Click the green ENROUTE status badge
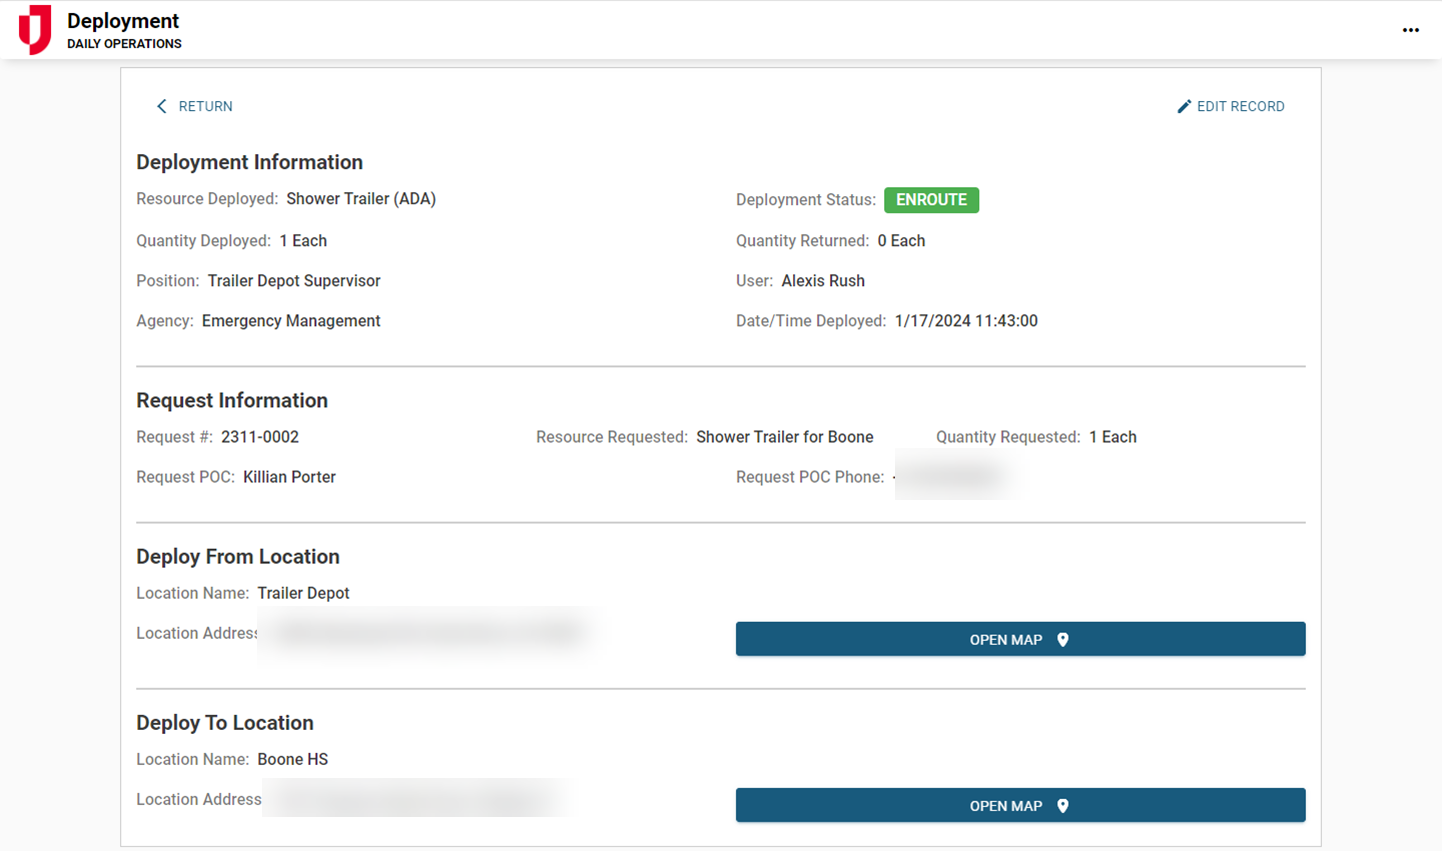This screenshot has height=851, width=1442. (931, 200)
